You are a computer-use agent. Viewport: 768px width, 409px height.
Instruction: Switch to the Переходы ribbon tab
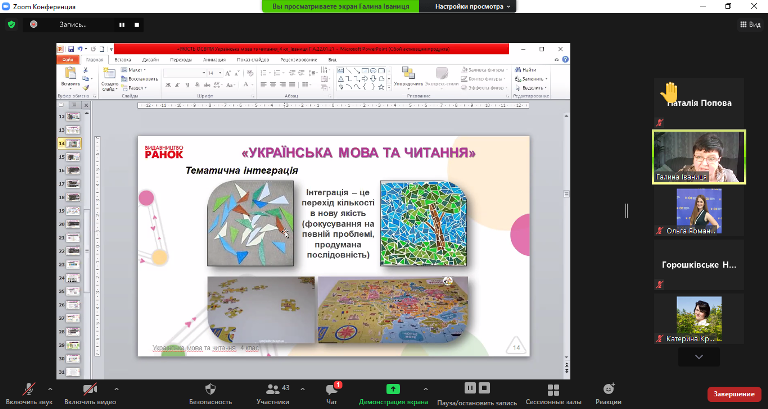coord(181,60)
